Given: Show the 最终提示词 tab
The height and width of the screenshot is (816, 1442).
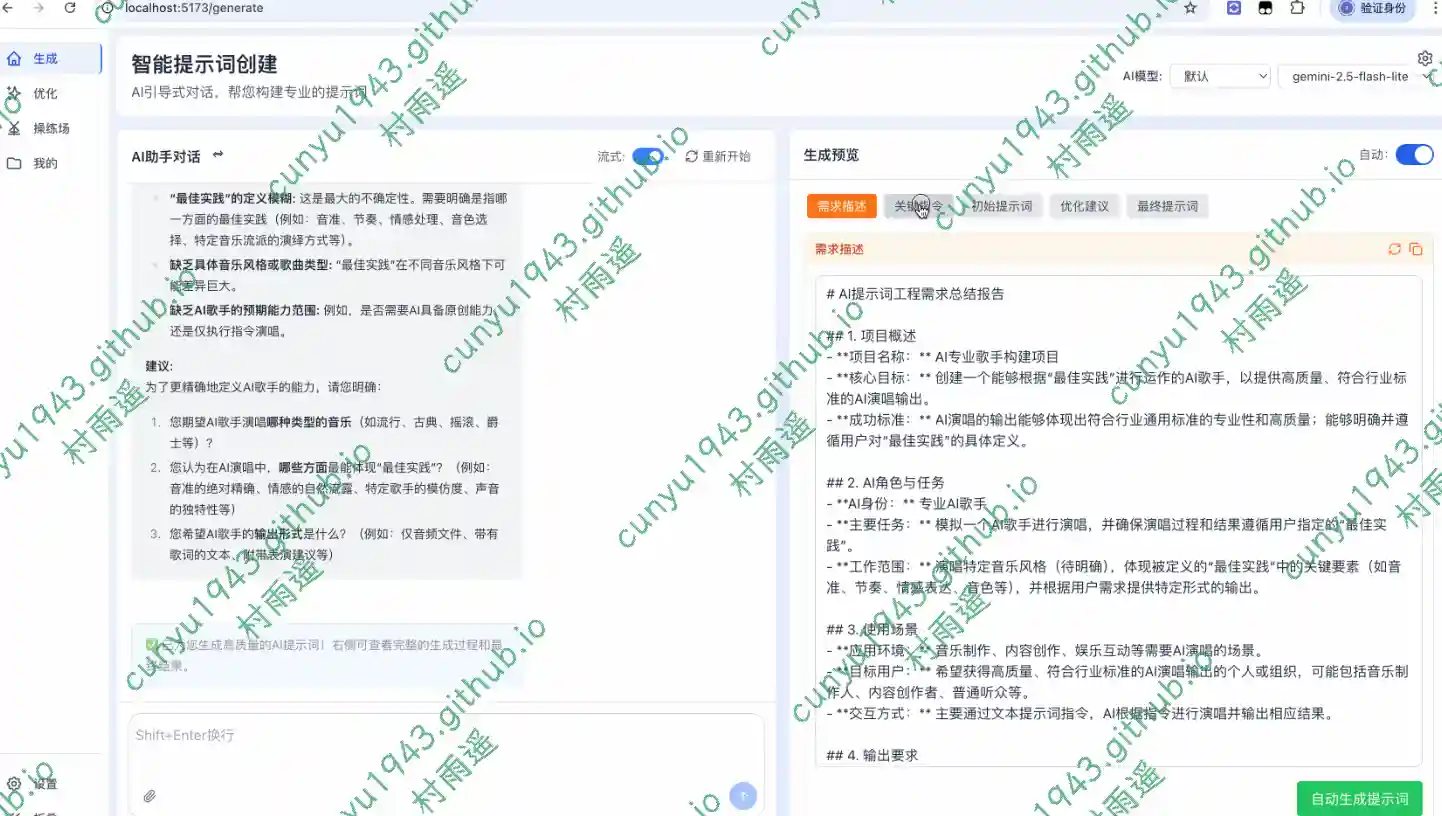Looking at the screenshot, I should [x=1167, y=206].
